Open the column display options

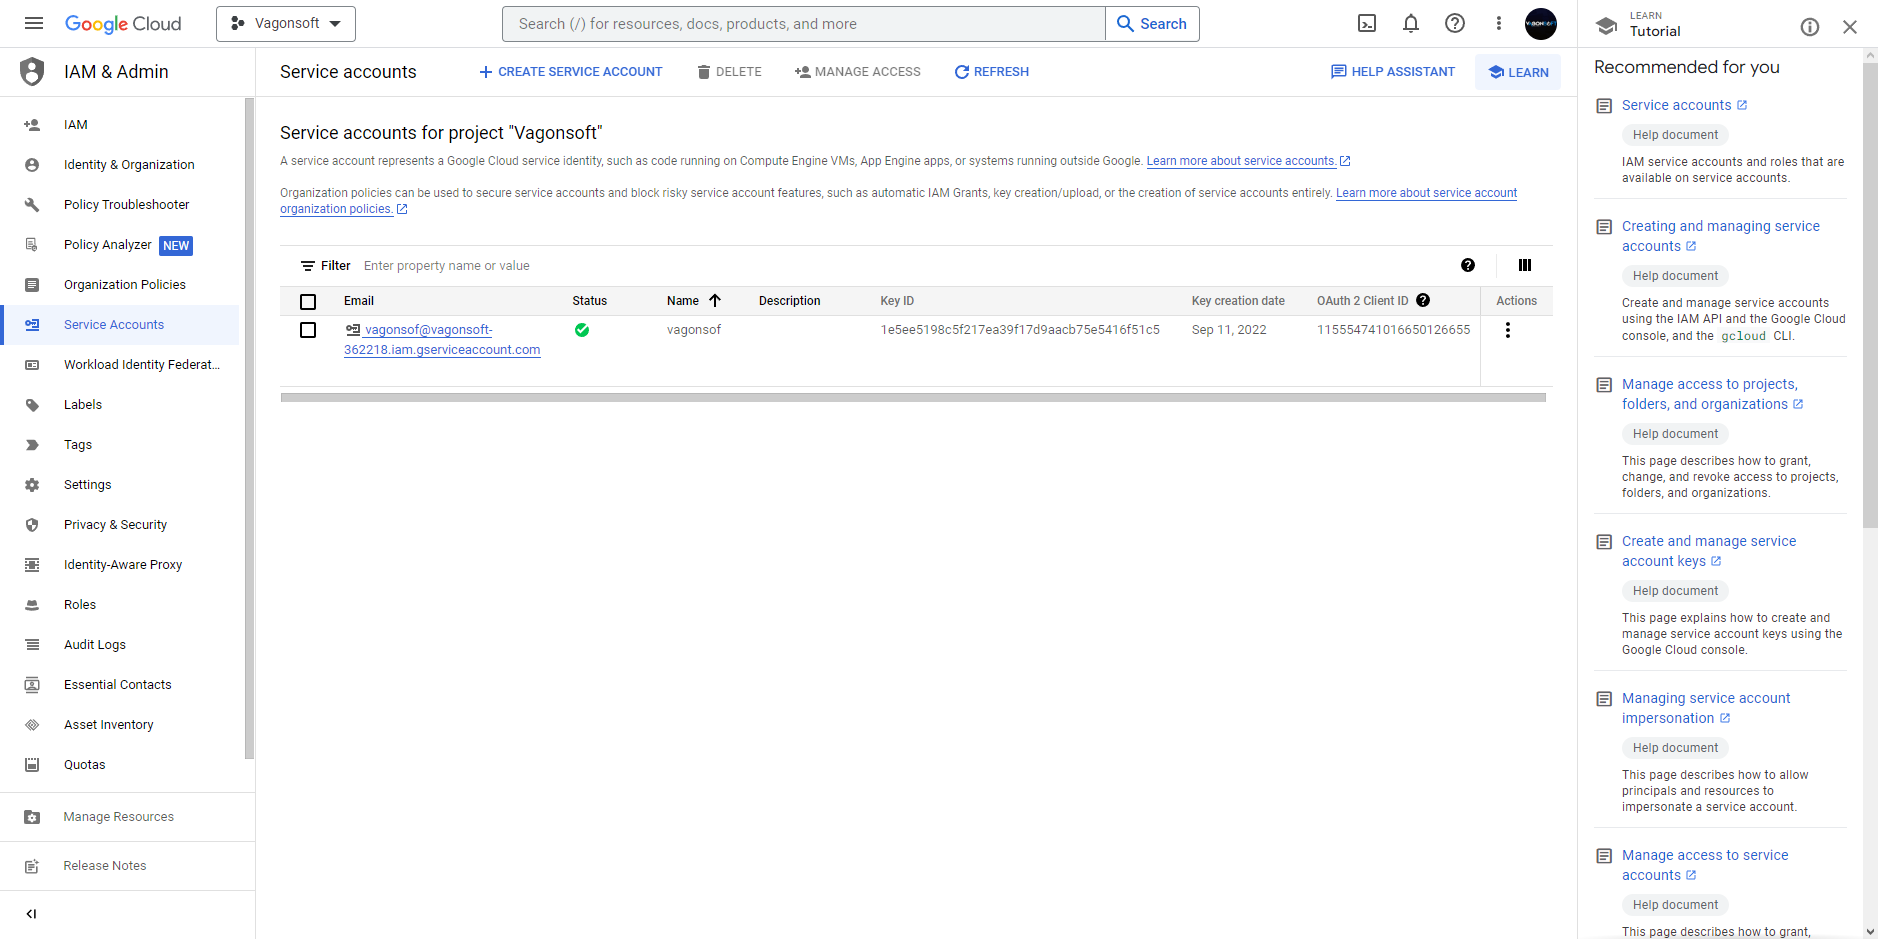tap(1525, 265)
